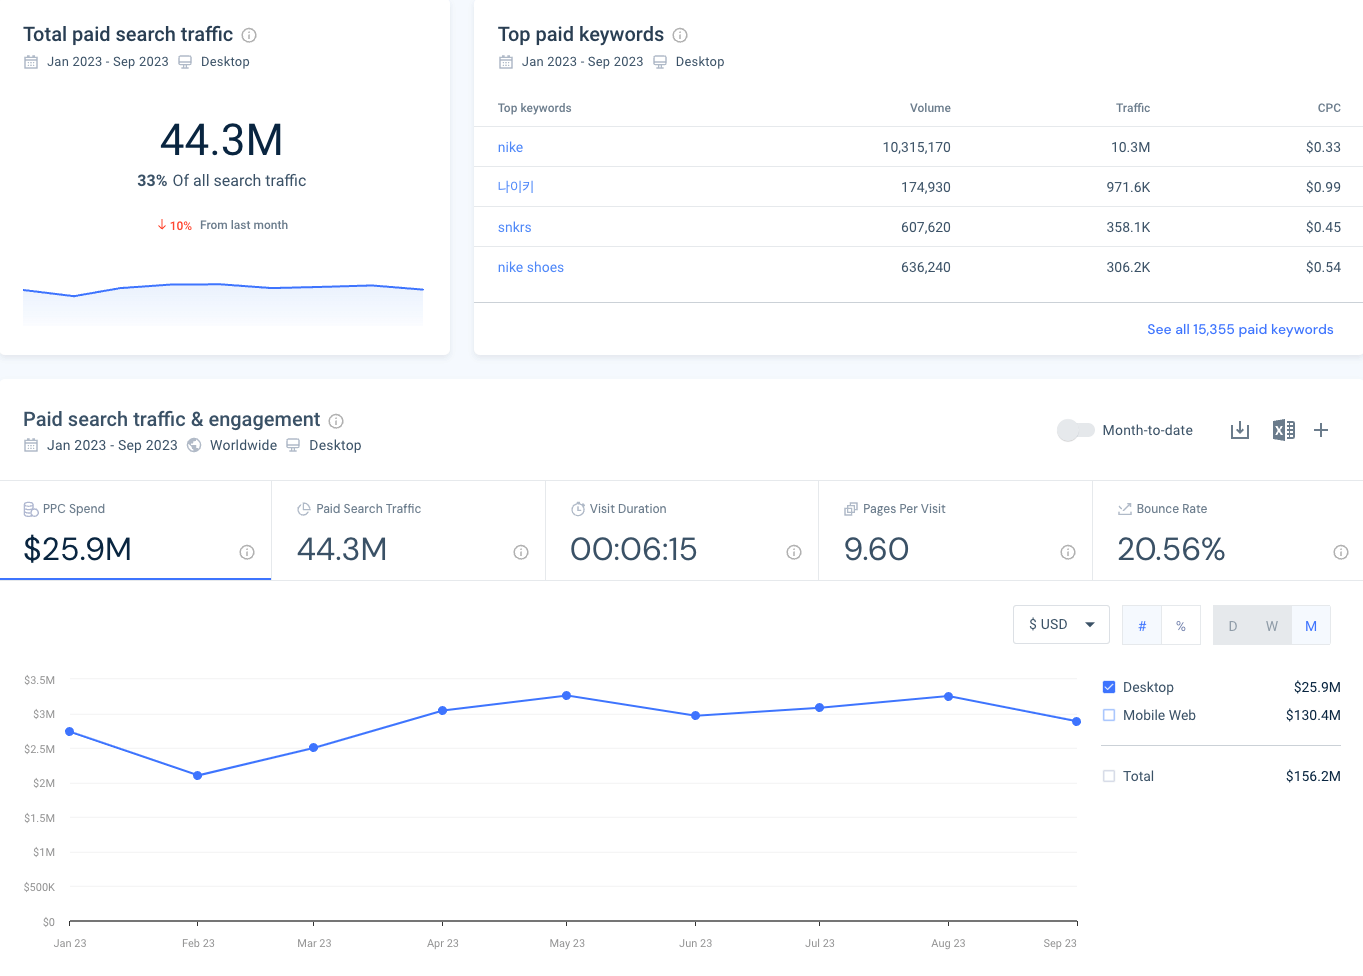Screen dimensions: 1363x976
Task: Open the $ USD currency dropdown
Action: coord(1061,624)
